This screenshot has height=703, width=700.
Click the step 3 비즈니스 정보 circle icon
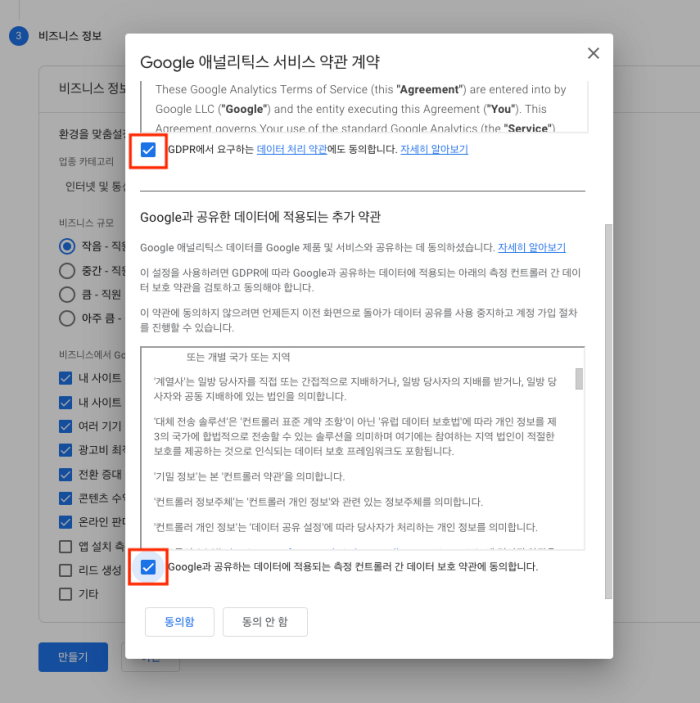[18, 36]
